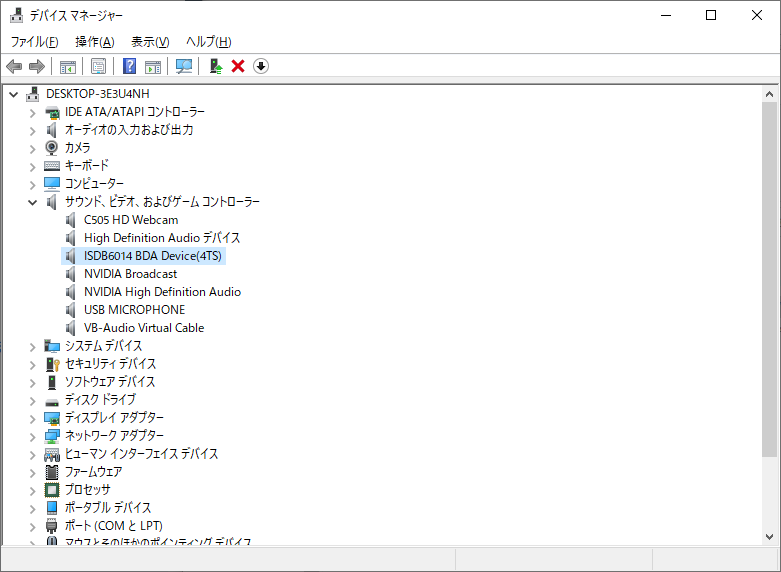The width and height of the screenshot is (781, 572).
Task: Click the speaker icon beside NVIDIA Broadcast
Action: [71, 274]
